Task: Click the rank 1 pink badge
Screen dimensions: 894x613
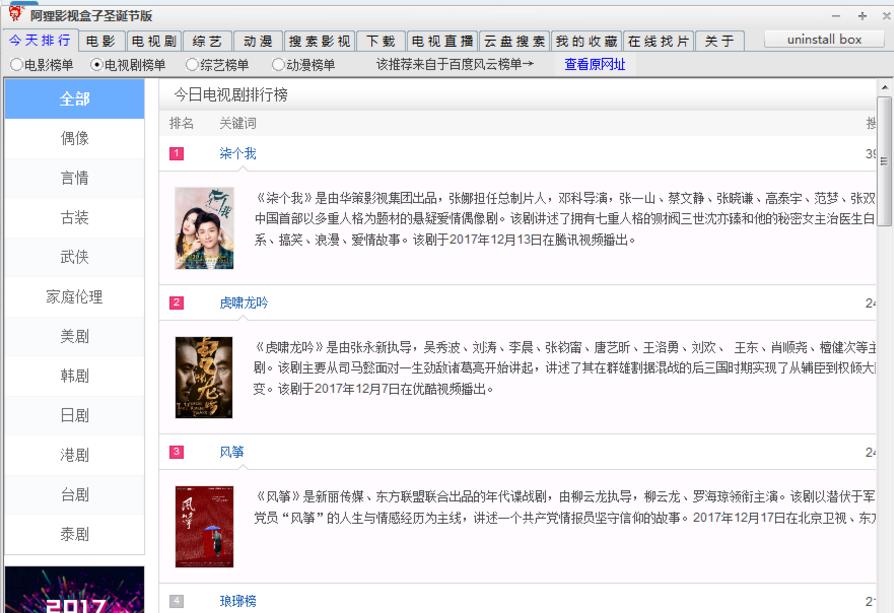Action: 177,154
